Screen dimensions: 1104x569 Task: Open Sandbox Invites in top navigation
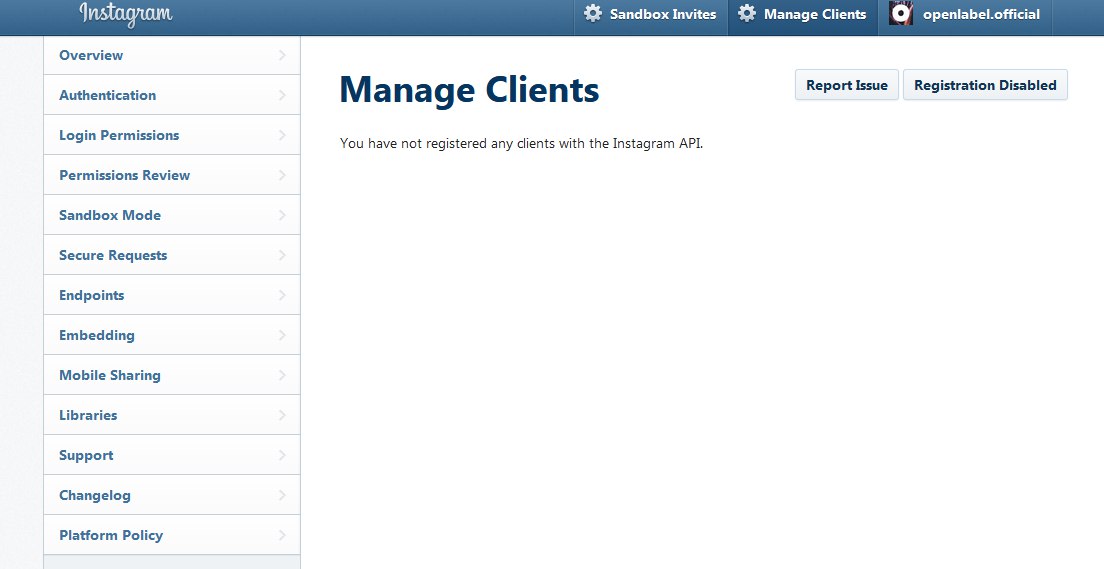pos(651,17)
